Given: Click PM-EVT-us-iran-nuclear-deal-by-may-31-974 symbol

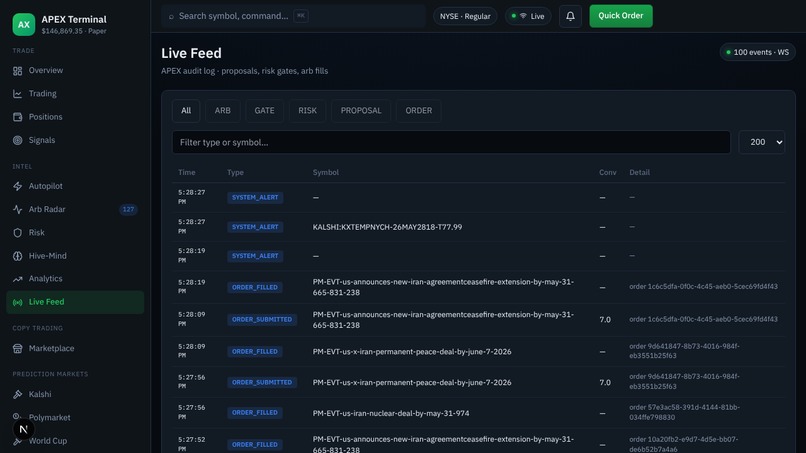Looking at the screenshot, I should [391, 413].
